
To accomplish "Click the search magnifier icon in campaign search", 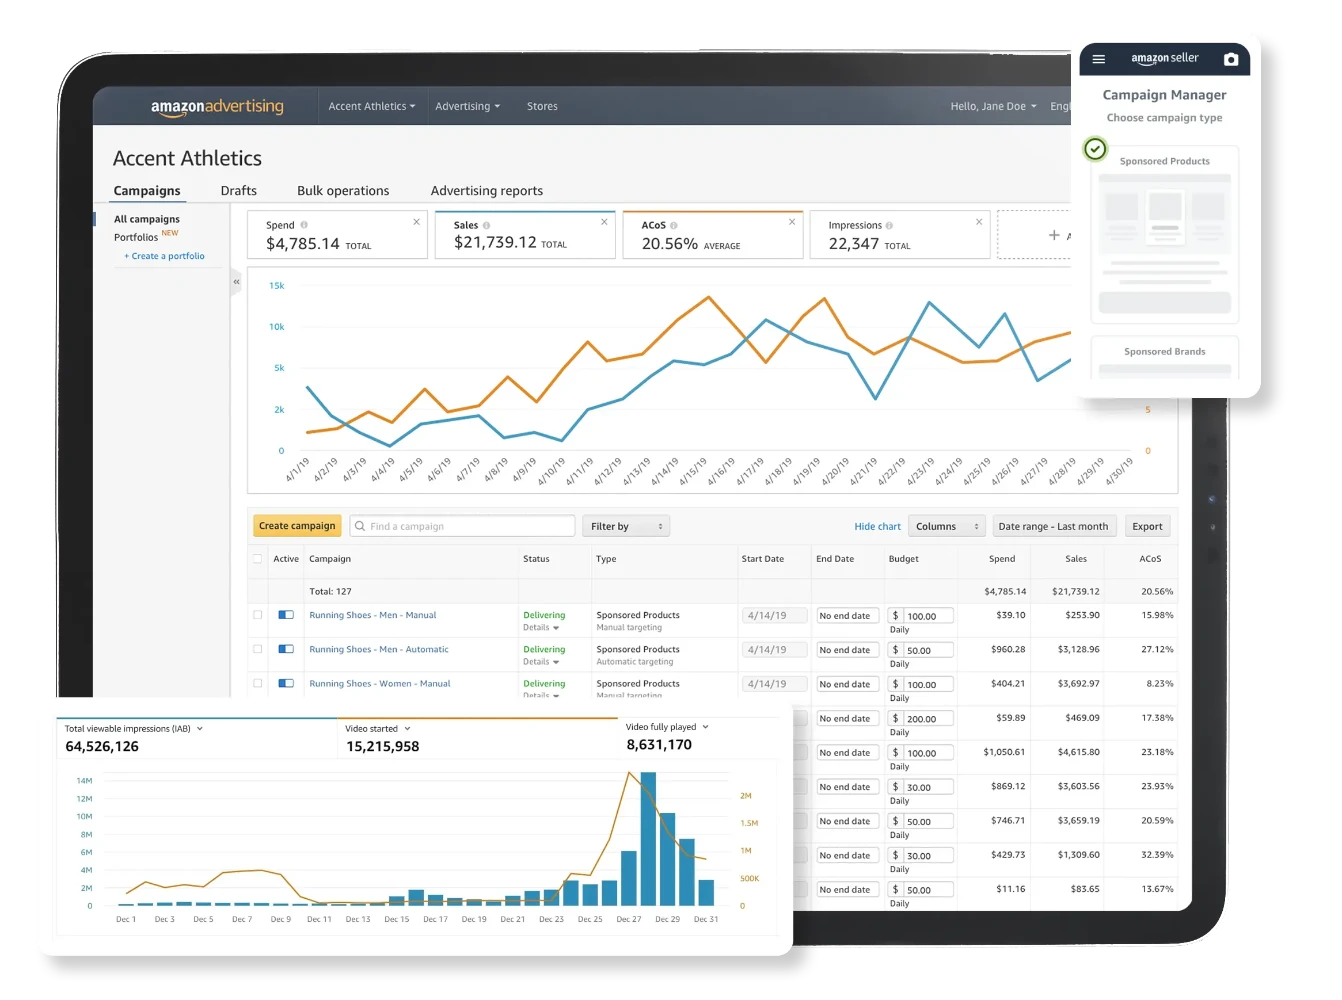I will (360, 526).
